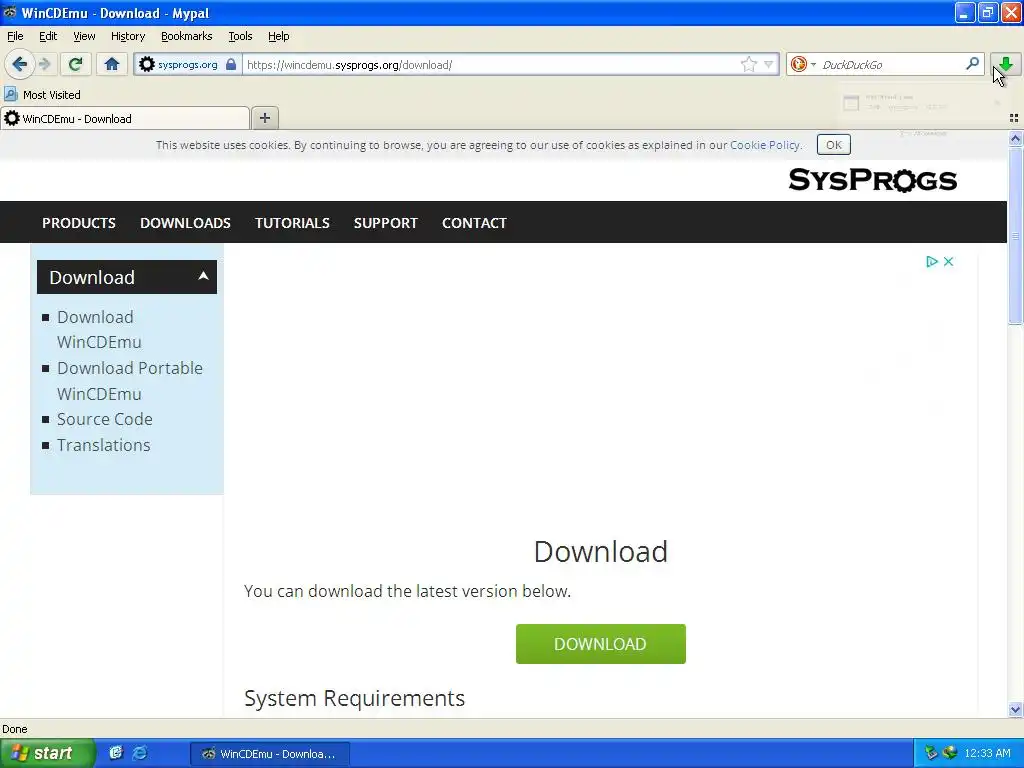Open the Tools menu
The width and height of the screenshot is (1024, 768).
(x=240, y=36)
